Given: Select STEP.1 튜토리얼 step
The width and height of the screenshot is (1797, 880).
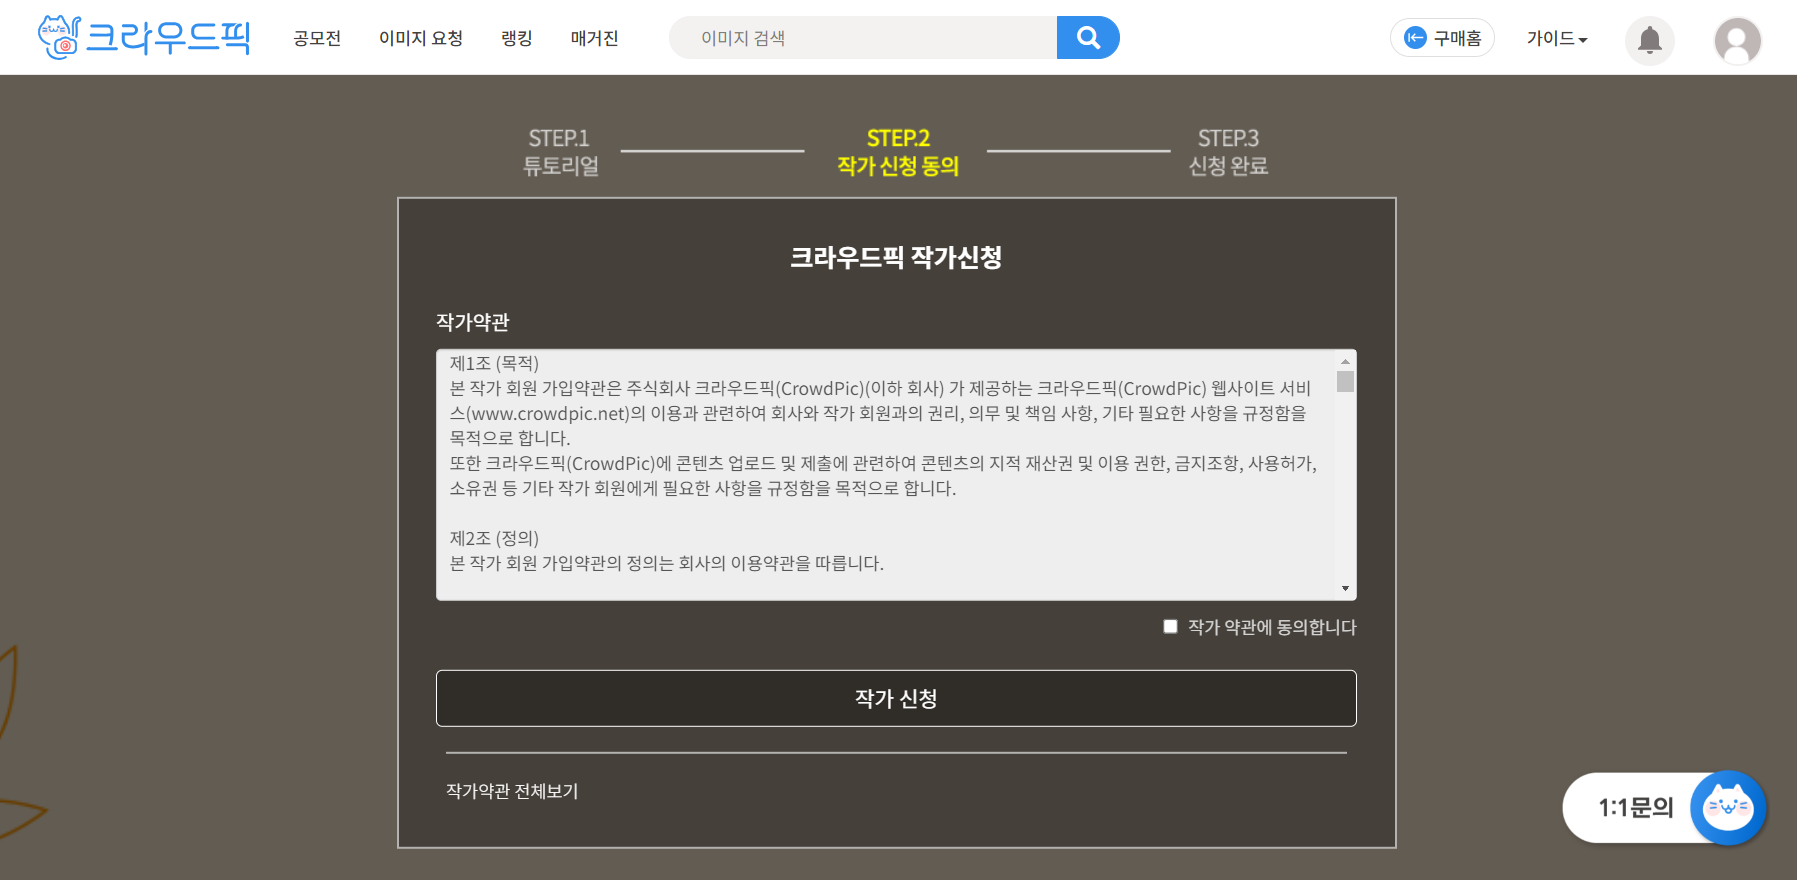Looking at the screenshot, I should pos(560,152).
